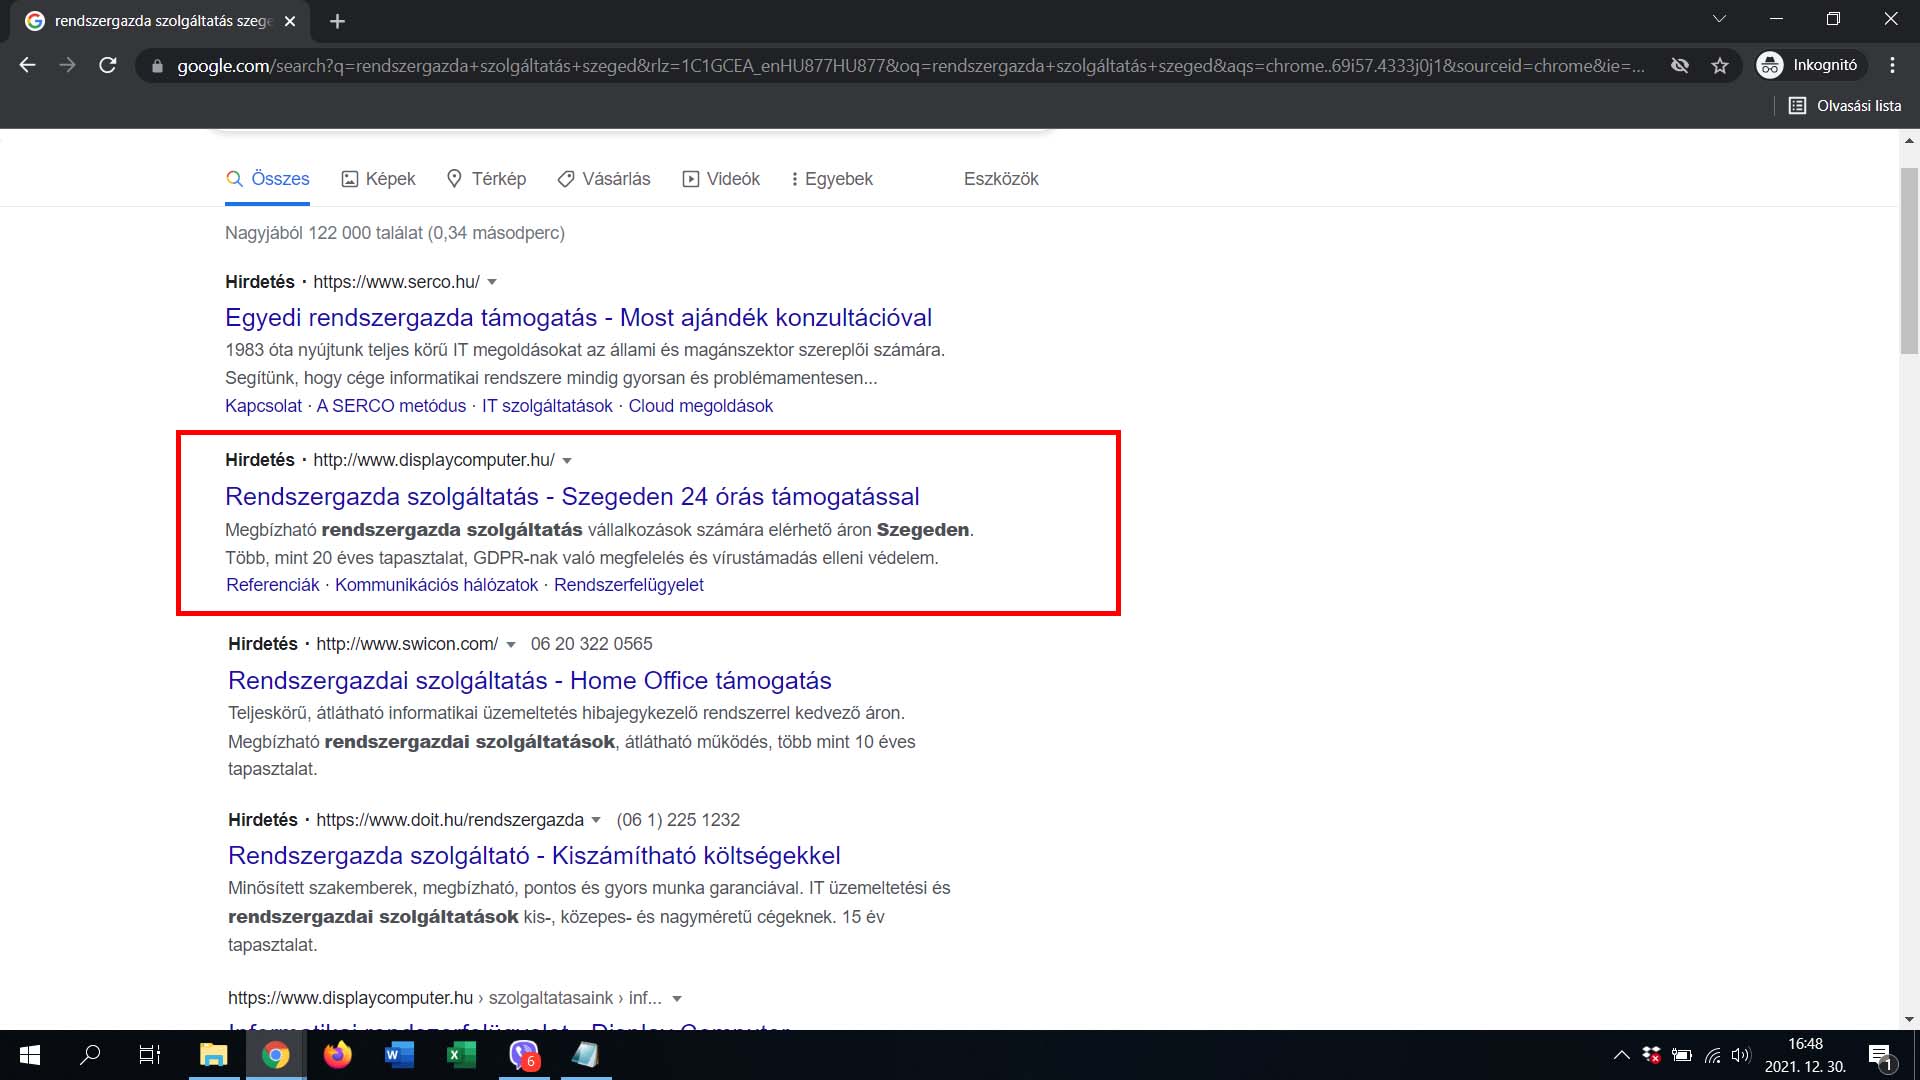Open the taskbar clock and date

click(x=1805, y=1055)
